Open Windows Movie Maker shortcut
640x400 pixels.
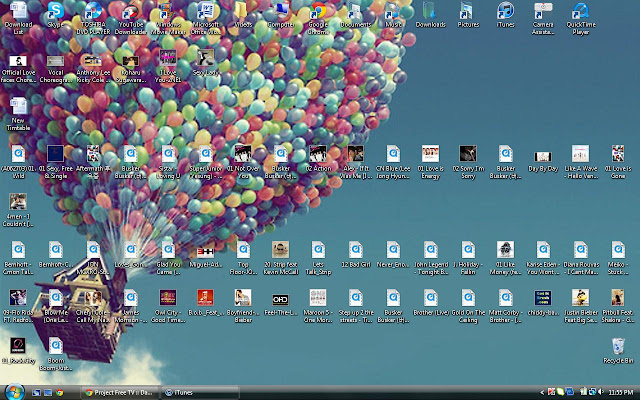click(168, 18)
